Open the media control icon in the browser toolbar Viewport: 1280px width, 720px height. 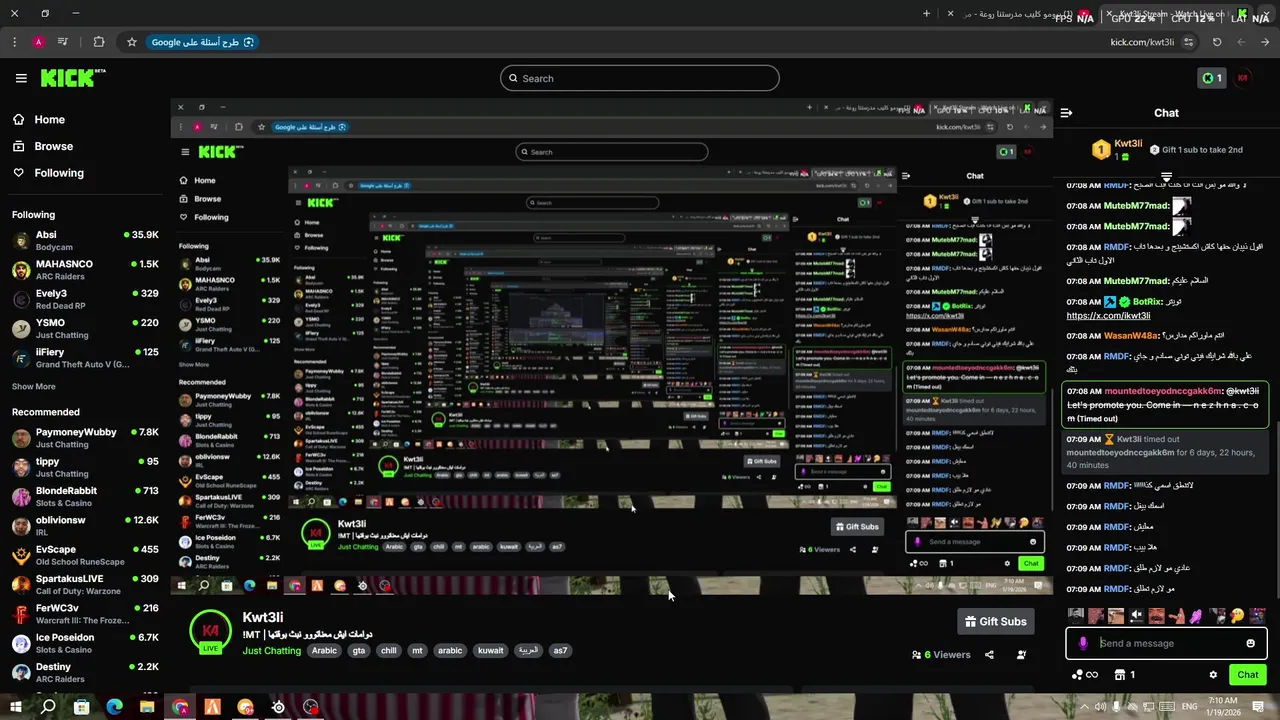[64, 42]
